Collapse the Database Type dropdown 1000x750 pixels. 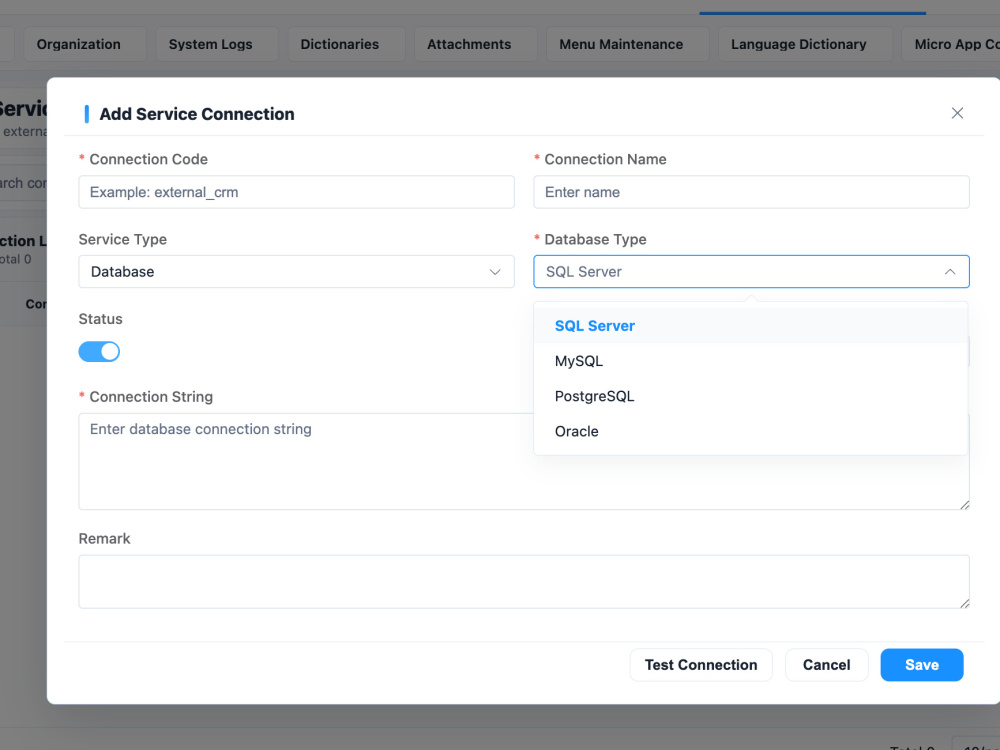click(x=751, y=272)
